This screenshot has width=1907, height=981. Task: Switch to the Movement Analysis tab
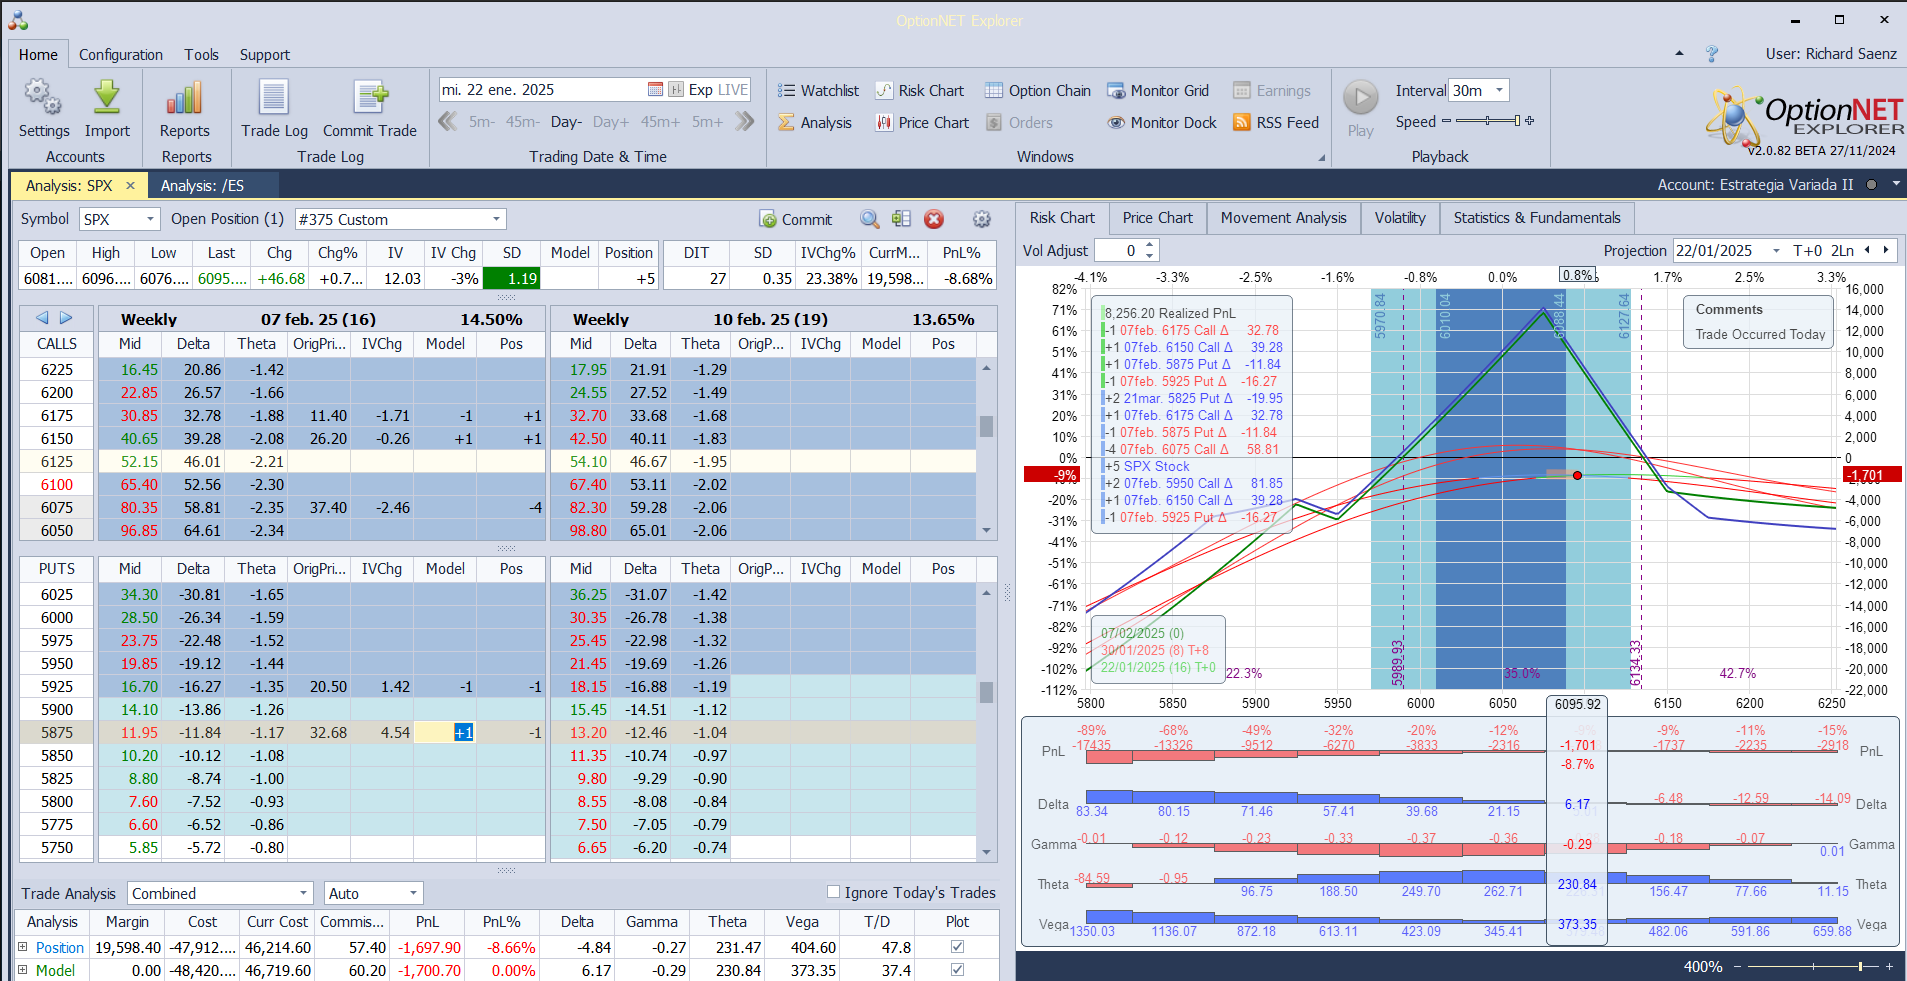[1283, 218]
